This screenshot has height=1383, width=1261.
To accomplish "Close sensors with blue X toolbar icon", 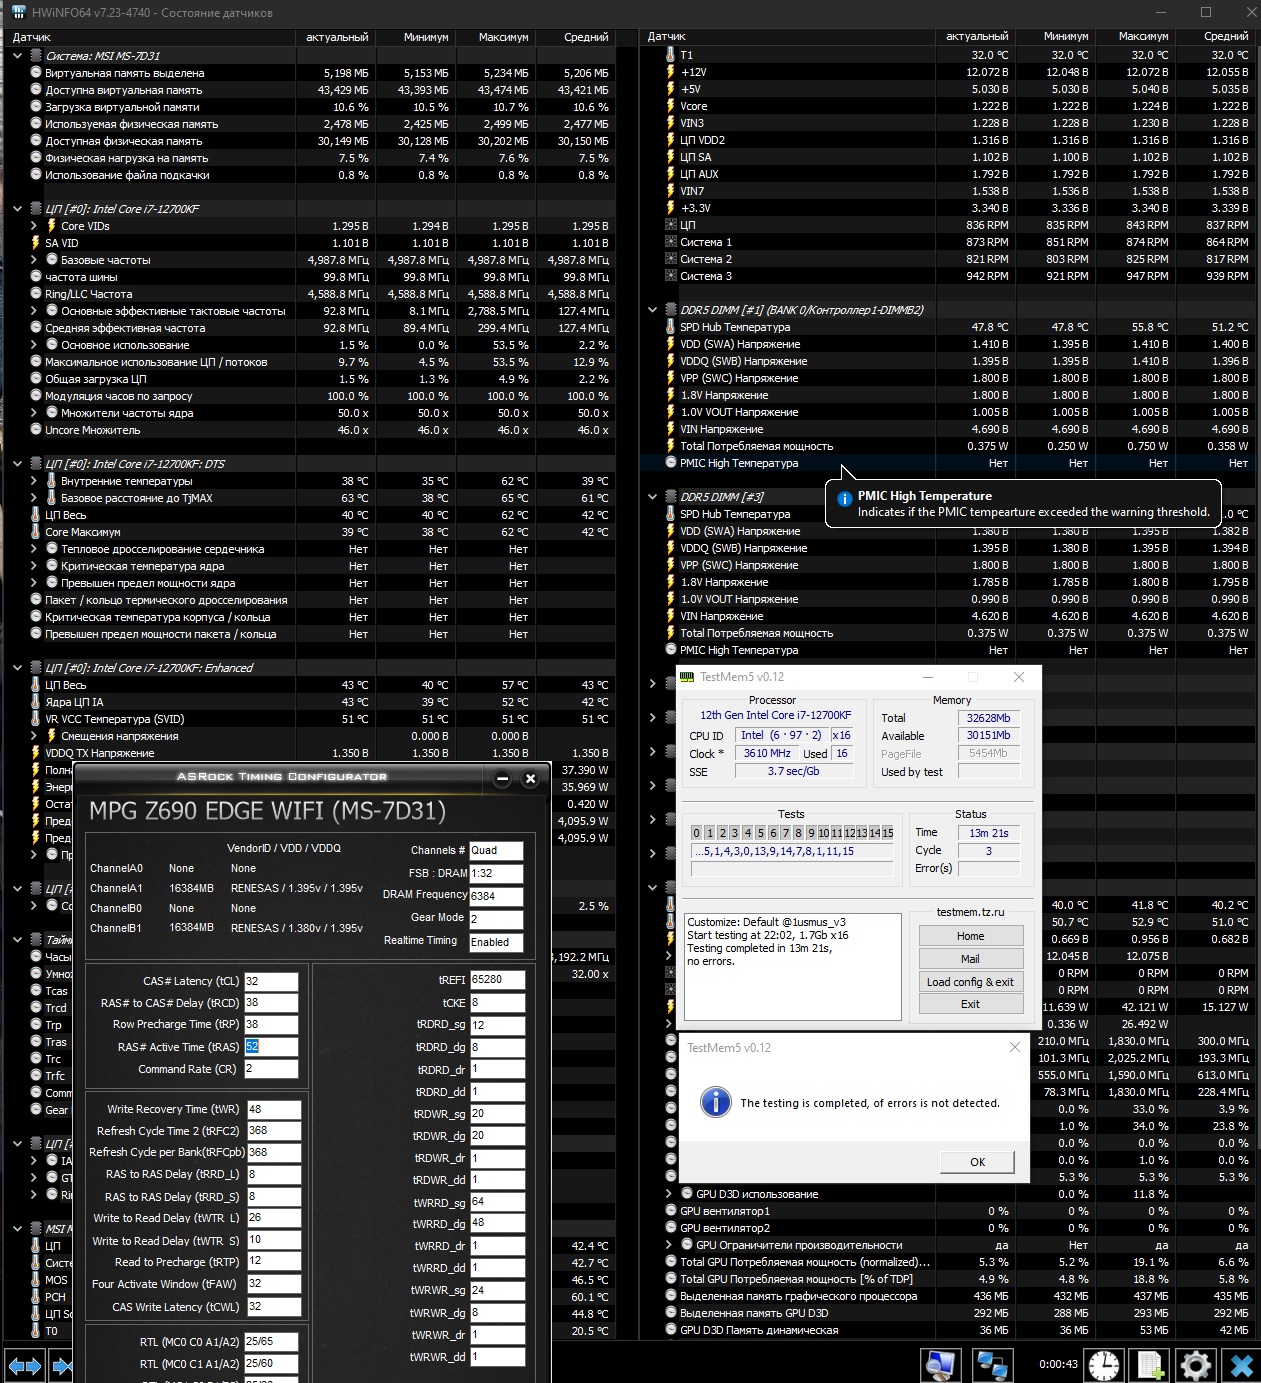I will (1241, 1365).
